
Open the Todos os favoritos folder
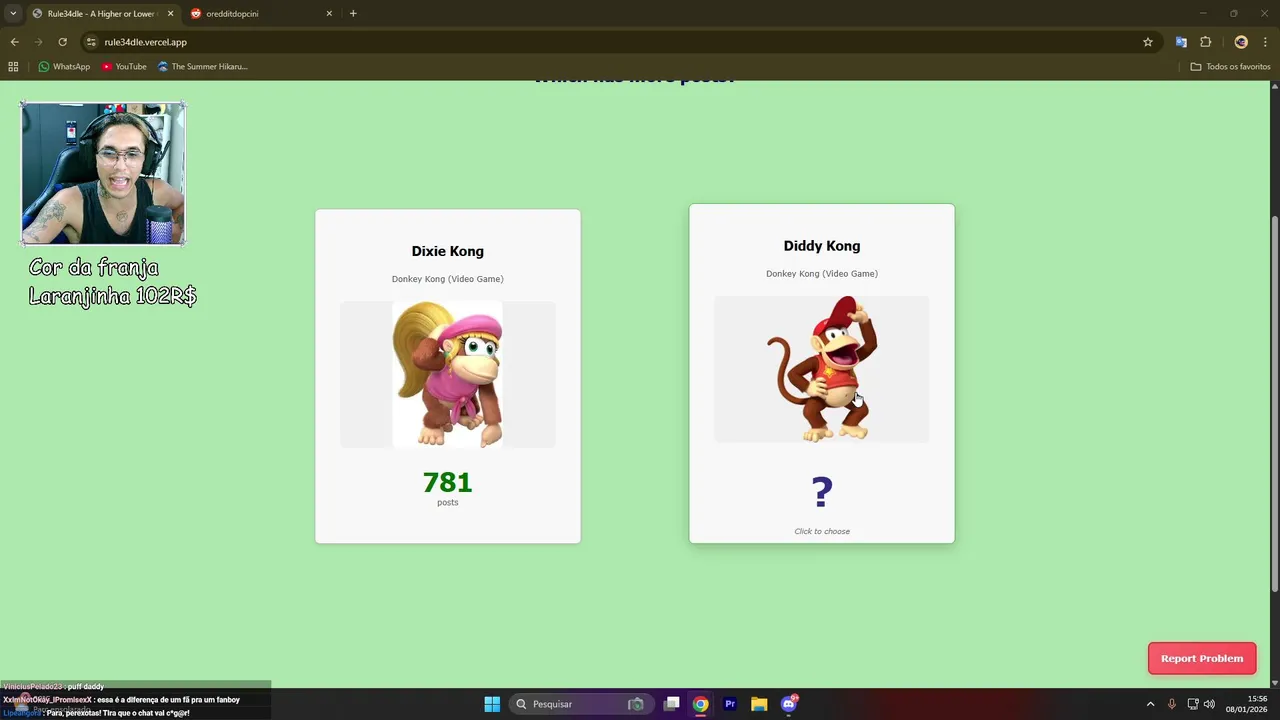pyautogui.click(x=1230, y=67)
